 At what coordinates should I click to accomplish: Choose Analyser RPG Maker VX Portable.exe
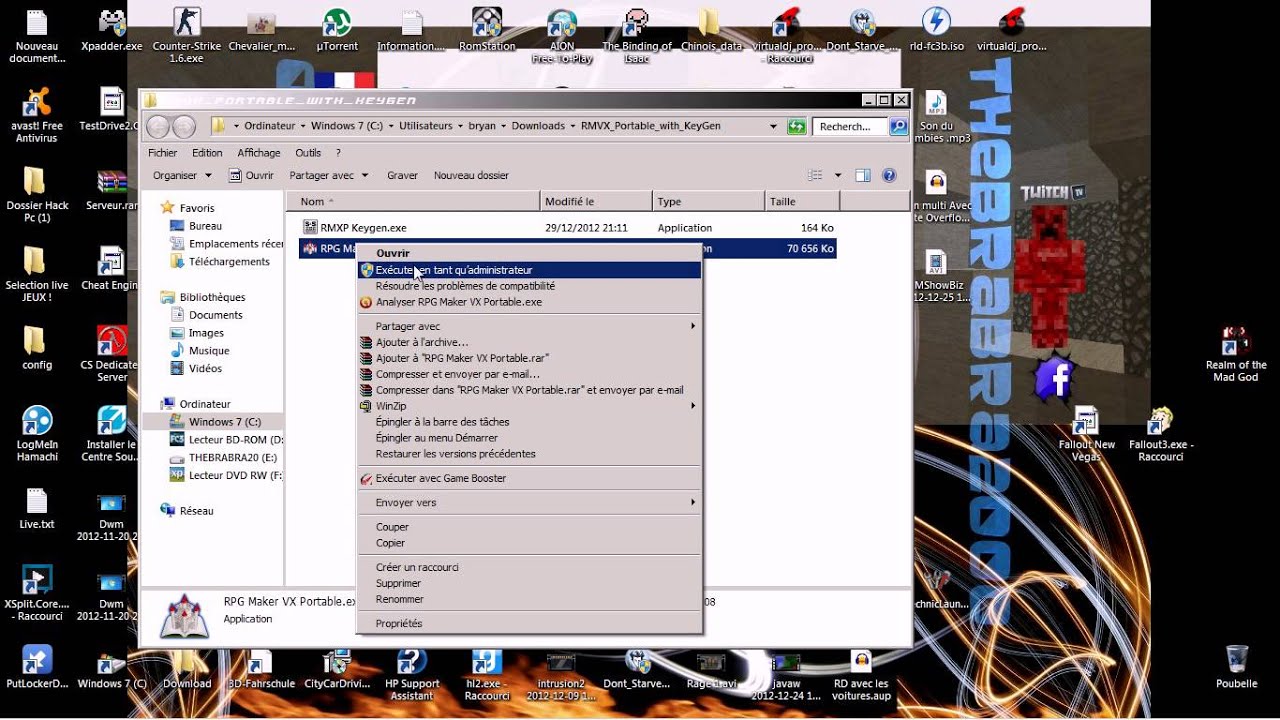[x=530, y=302]
